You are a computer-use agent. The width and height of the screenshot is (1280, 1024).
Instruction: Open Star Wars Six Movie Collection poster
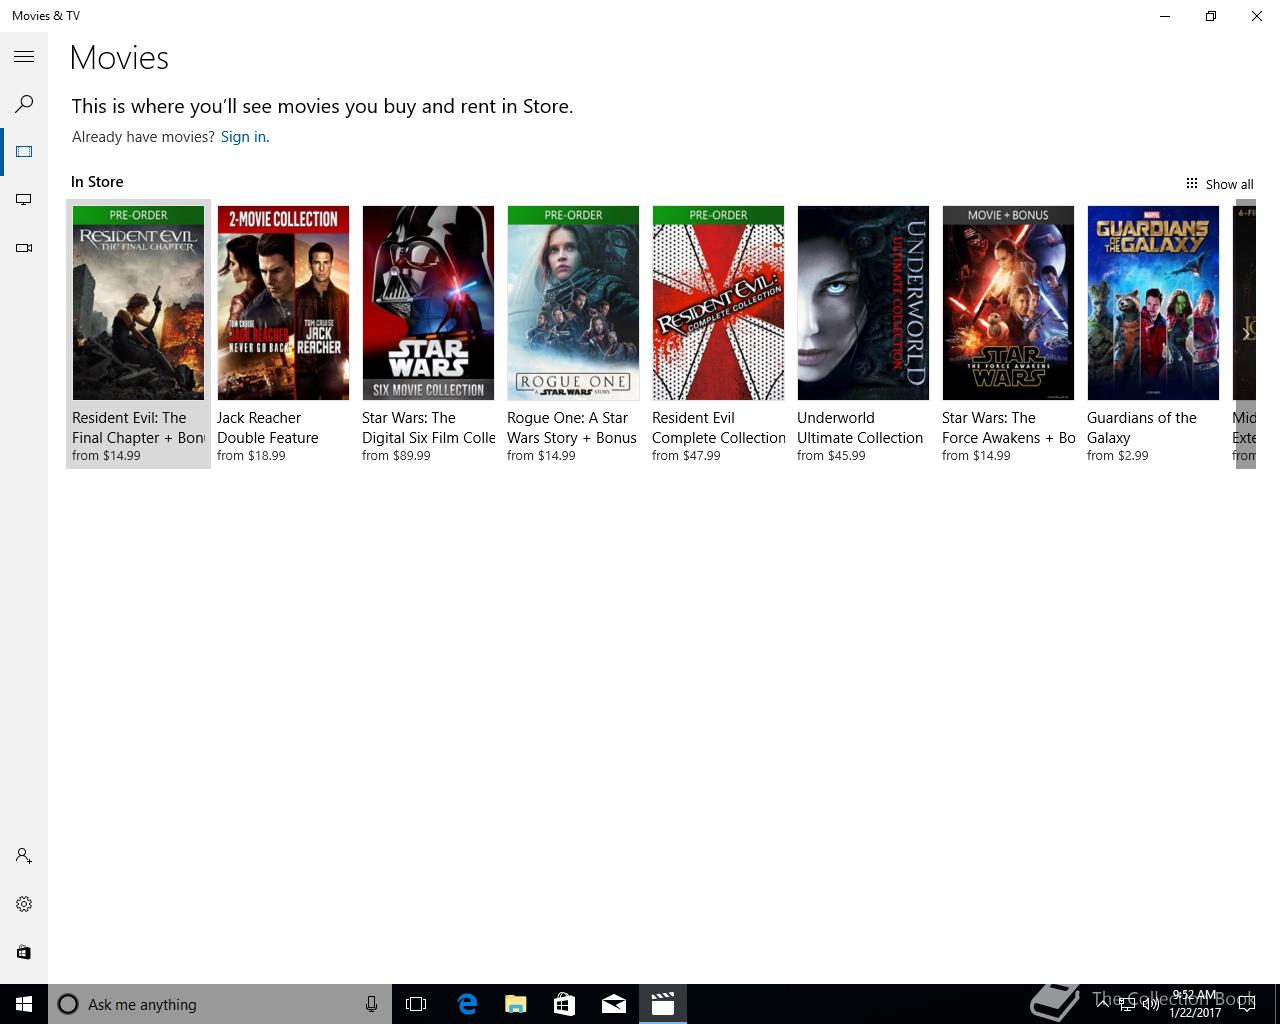(428, 303)
